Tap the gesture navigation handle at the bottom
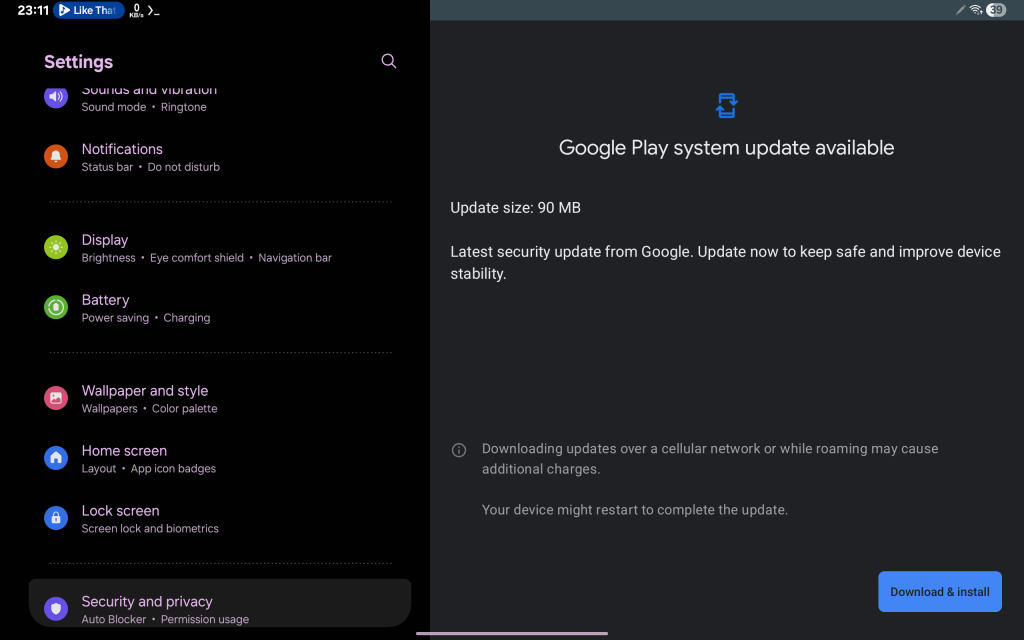Viewport: 1024px width, 640px height. [512, 633]
